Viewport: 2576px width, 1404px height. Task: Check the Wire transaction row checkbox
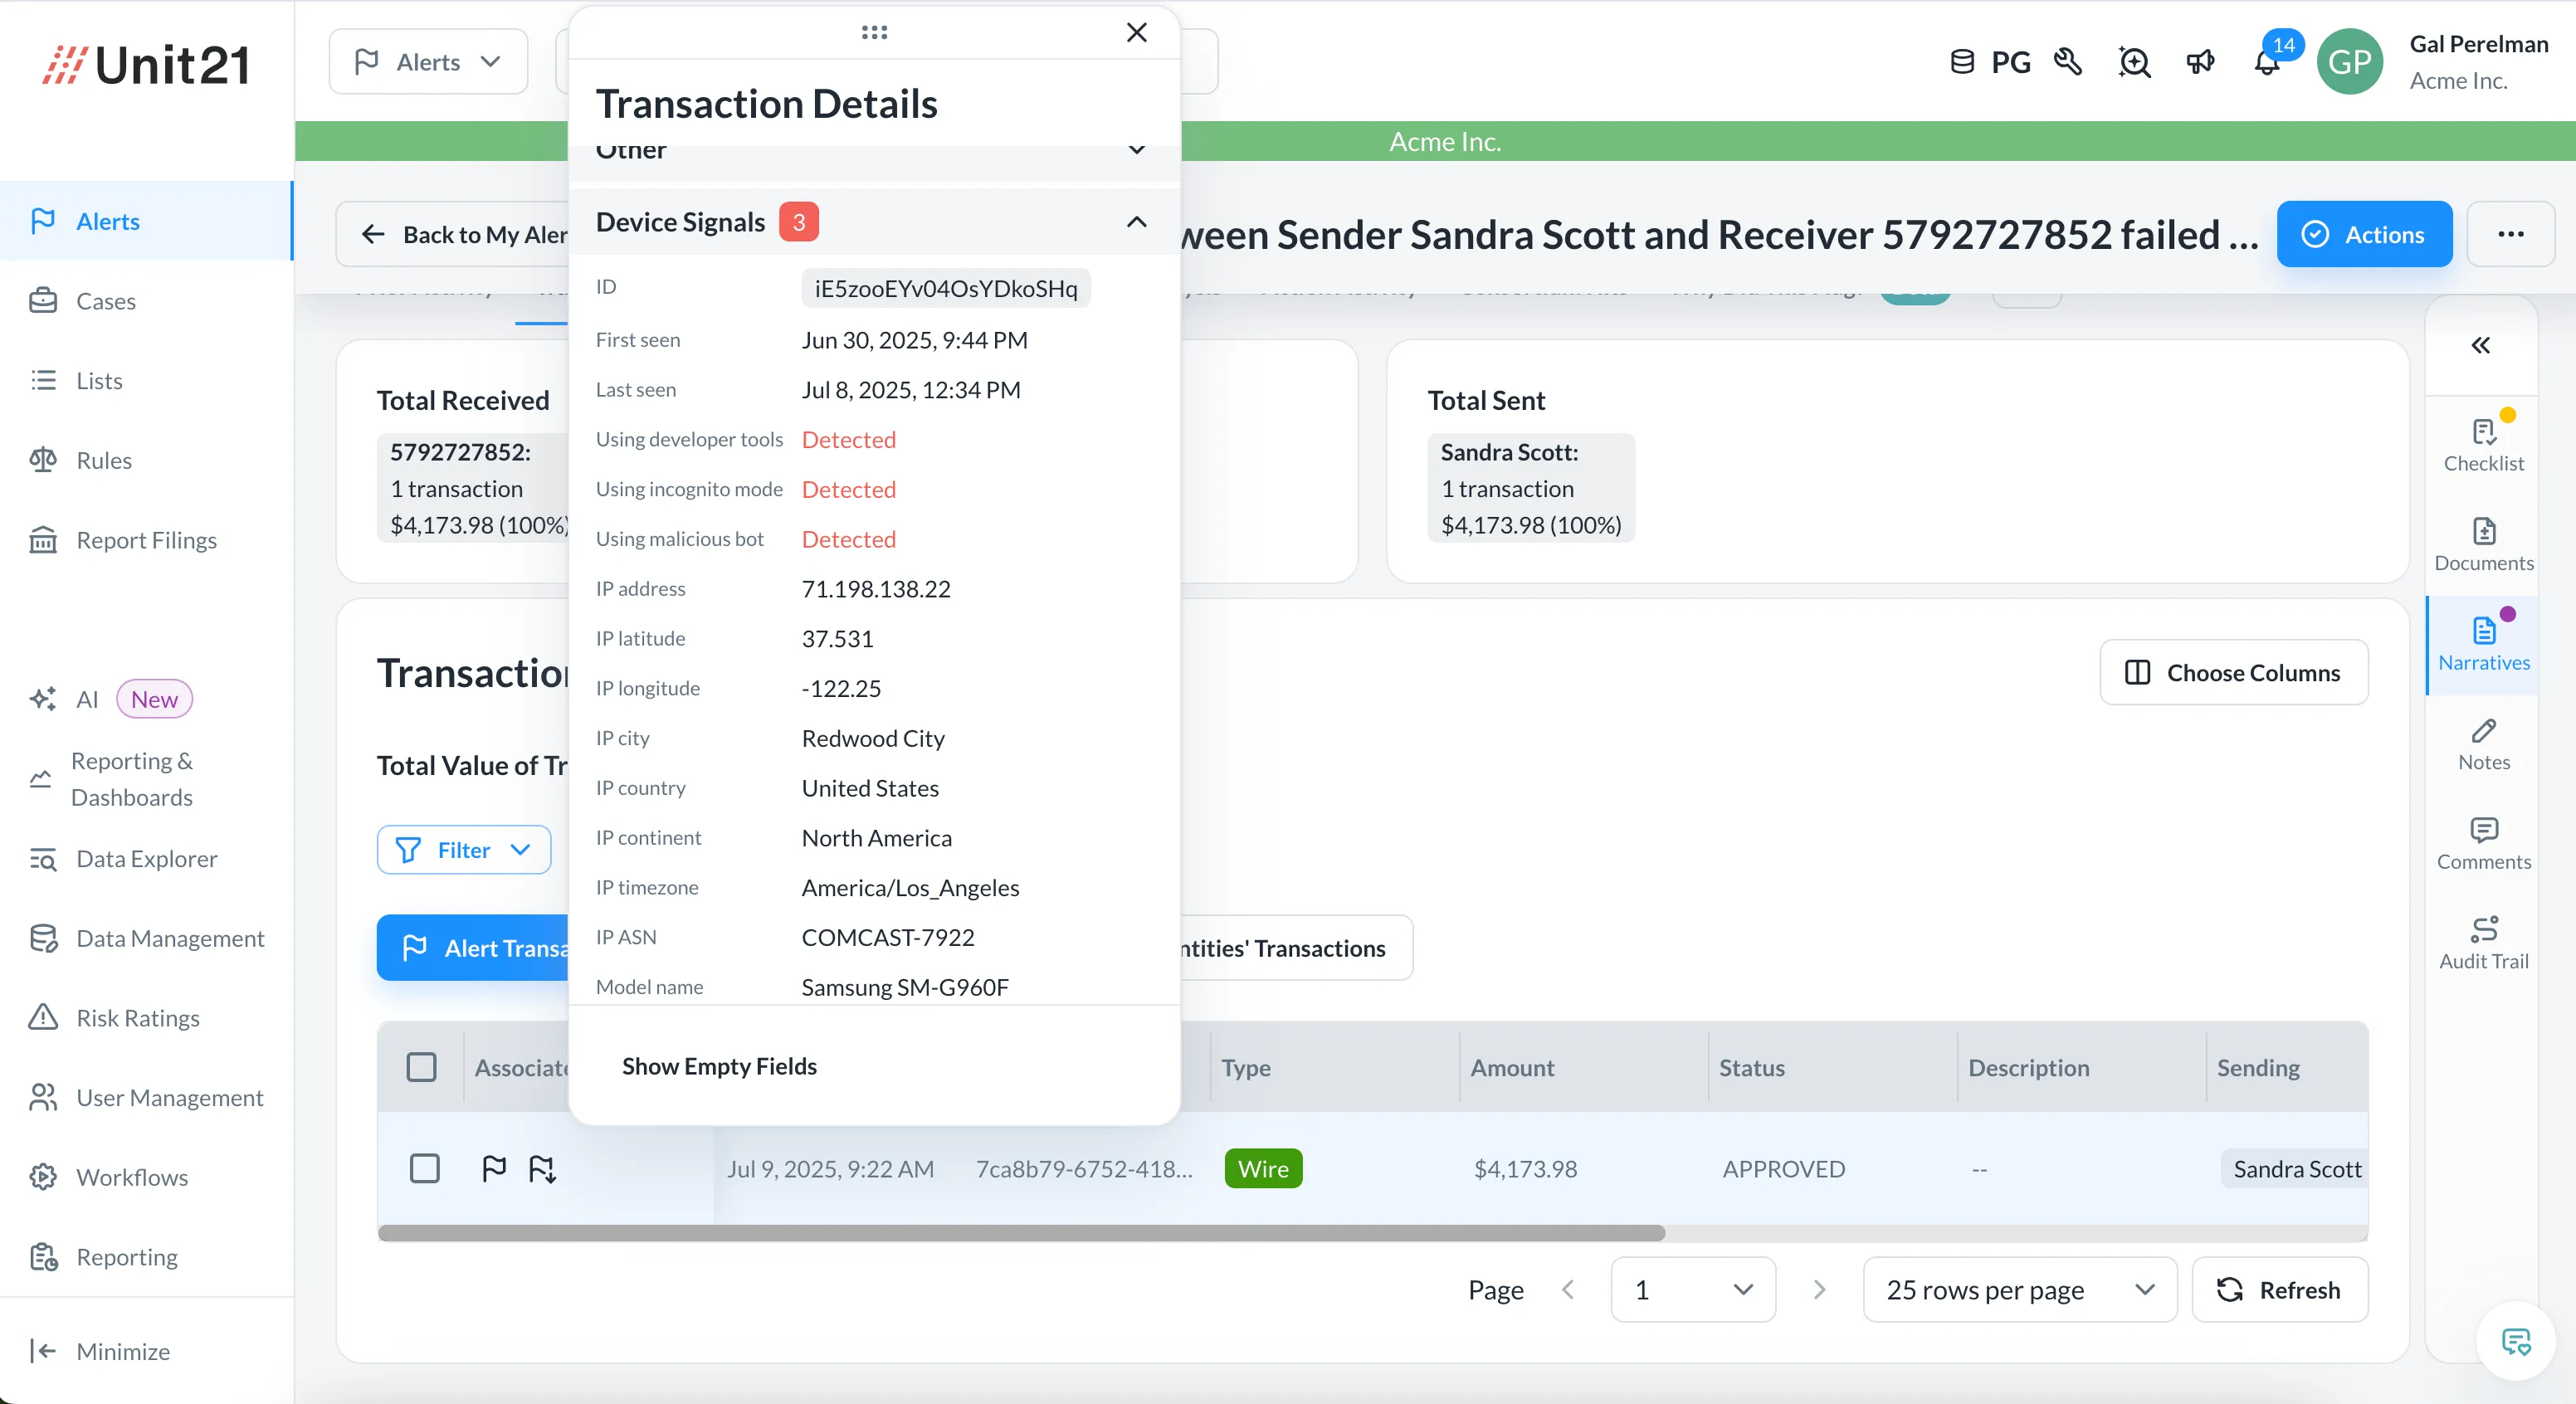coord(425,1168)
